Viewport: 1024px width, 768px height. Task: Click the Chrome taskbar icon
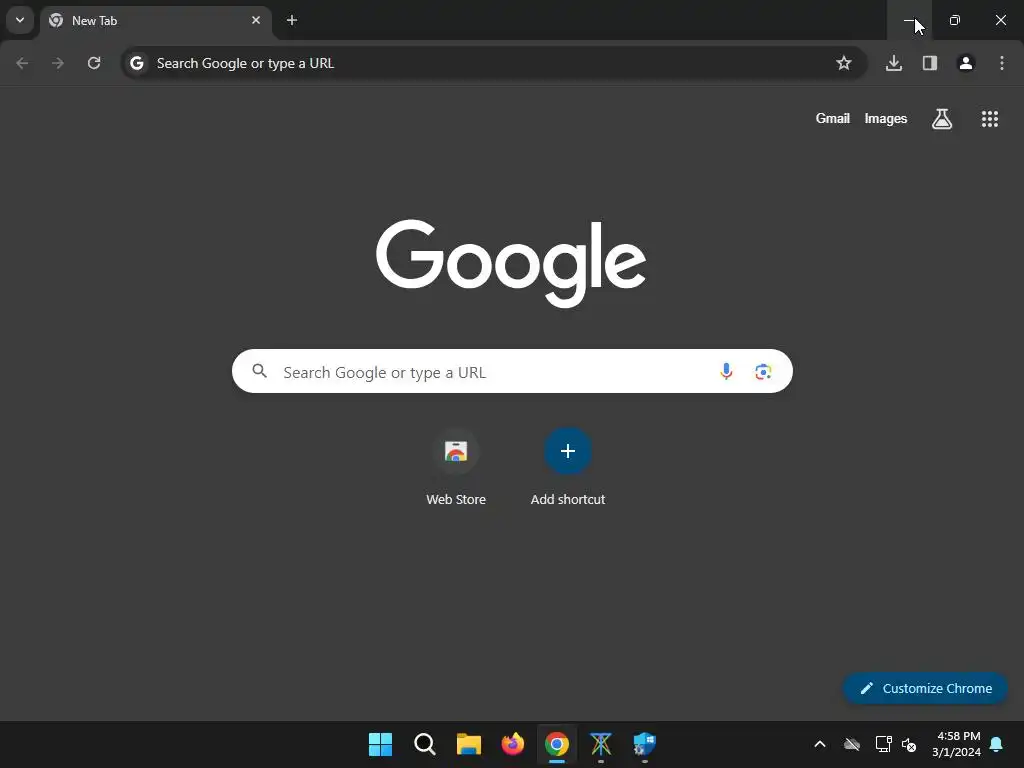click(x=556, y=744)
